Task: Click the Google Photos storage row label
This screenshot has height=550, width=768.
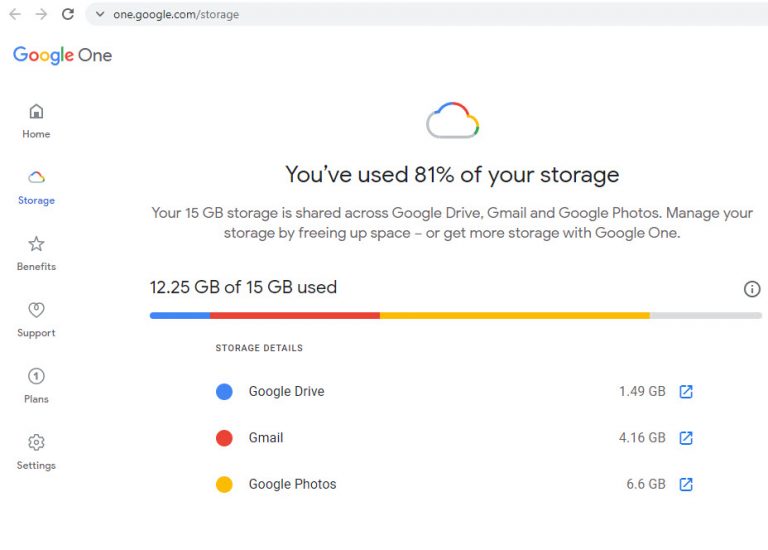Action: 292,484
